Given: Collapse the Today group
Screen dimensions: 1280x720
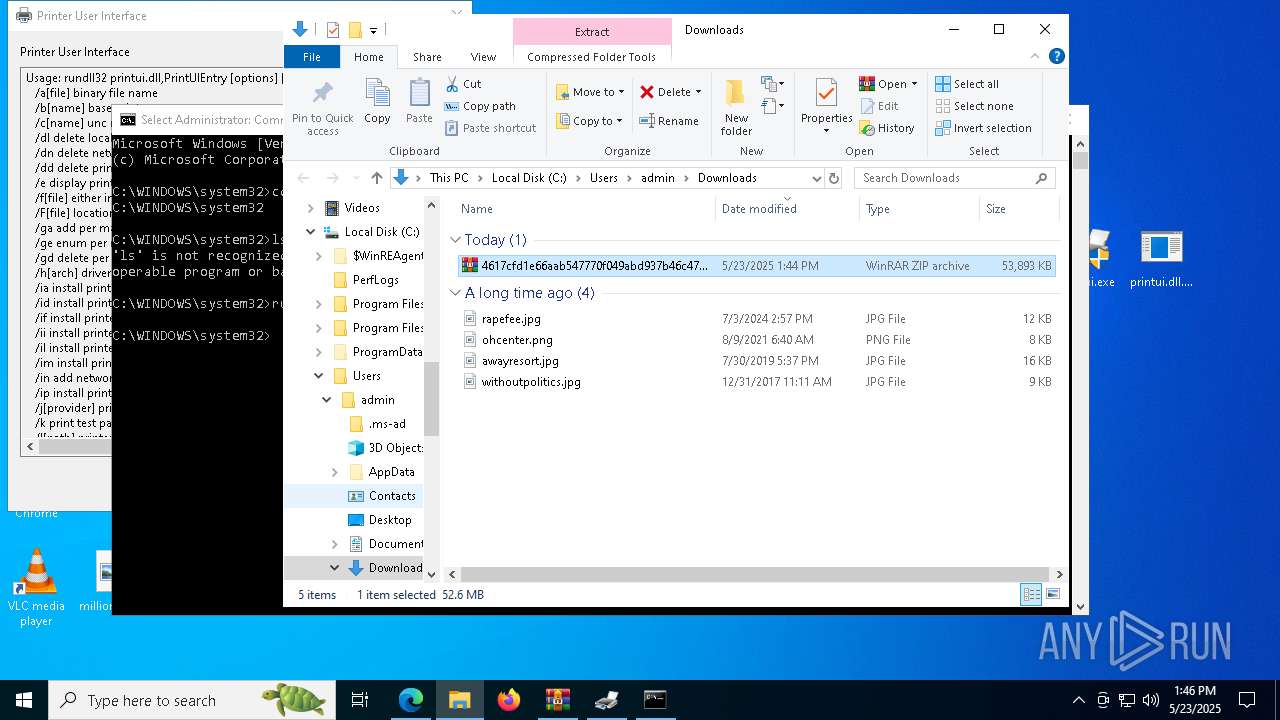Looking at the screenshot, I should point(456,240).
